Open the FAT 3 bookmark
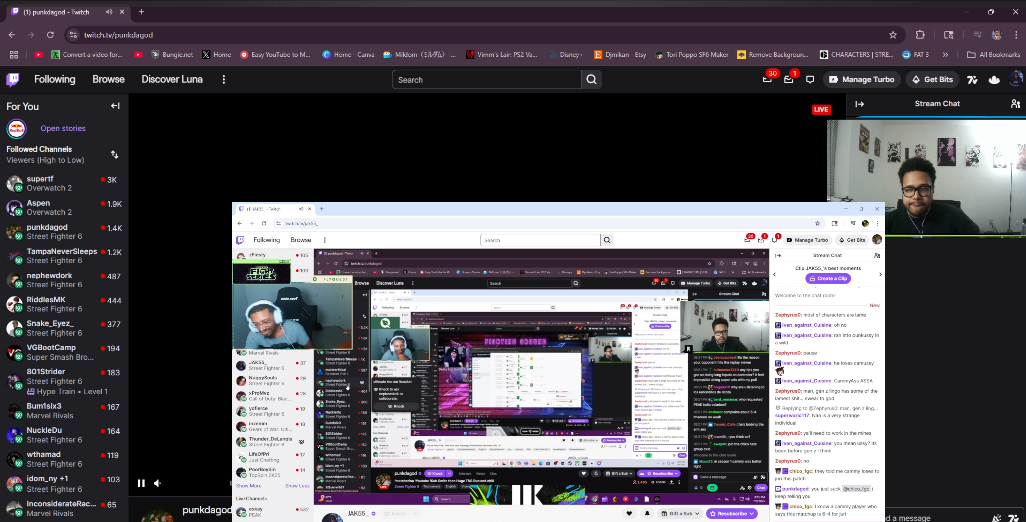 [x=915, y=55]
